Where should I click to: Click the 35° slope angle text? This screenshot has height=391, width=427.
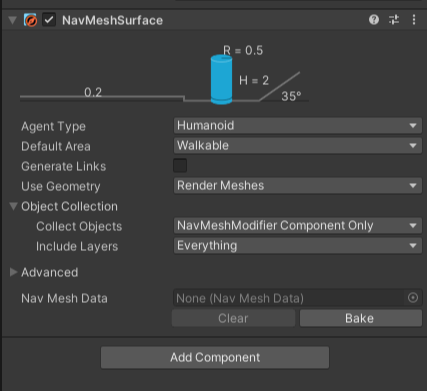click(291, 96)
